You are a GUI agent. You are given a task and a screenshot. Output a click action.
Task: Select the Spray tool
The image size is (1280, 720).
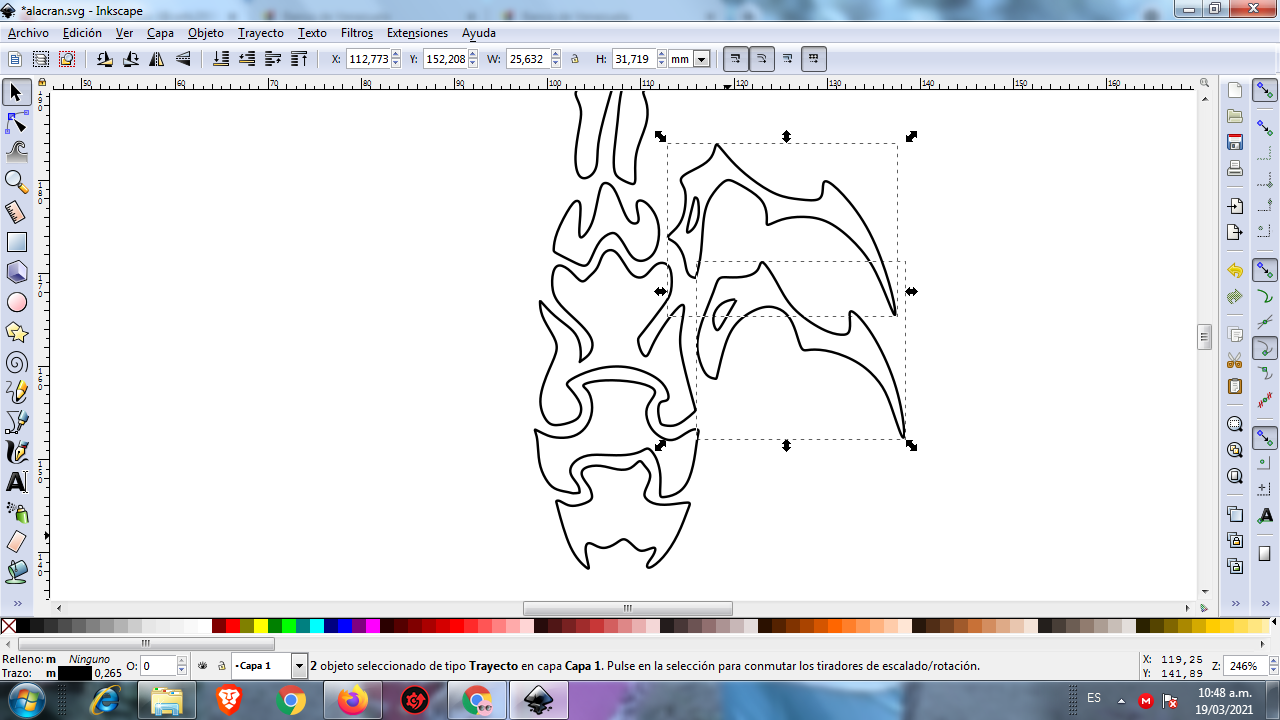click(x=16, y=512)
